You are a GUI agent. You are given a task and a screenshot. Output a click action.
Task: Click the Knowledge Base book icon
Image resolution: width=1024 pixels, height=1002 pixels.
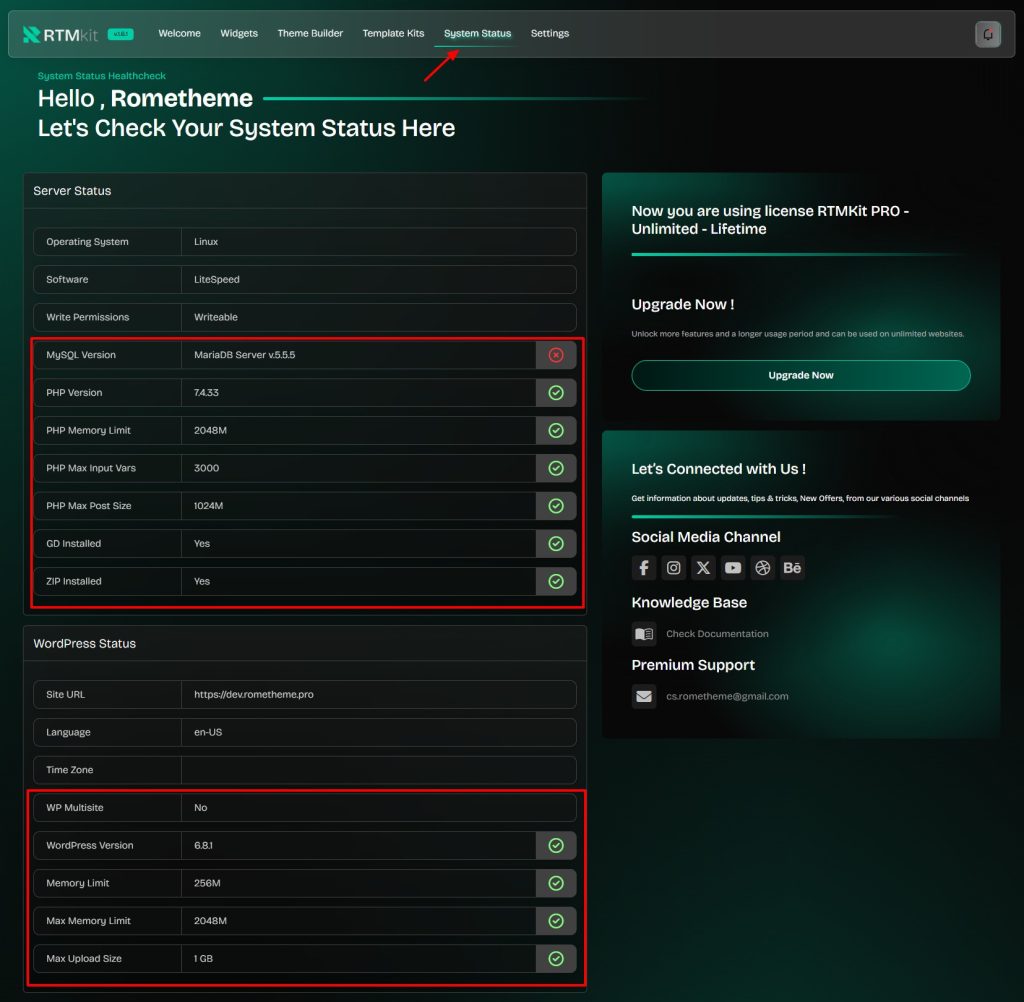(644, 634)
